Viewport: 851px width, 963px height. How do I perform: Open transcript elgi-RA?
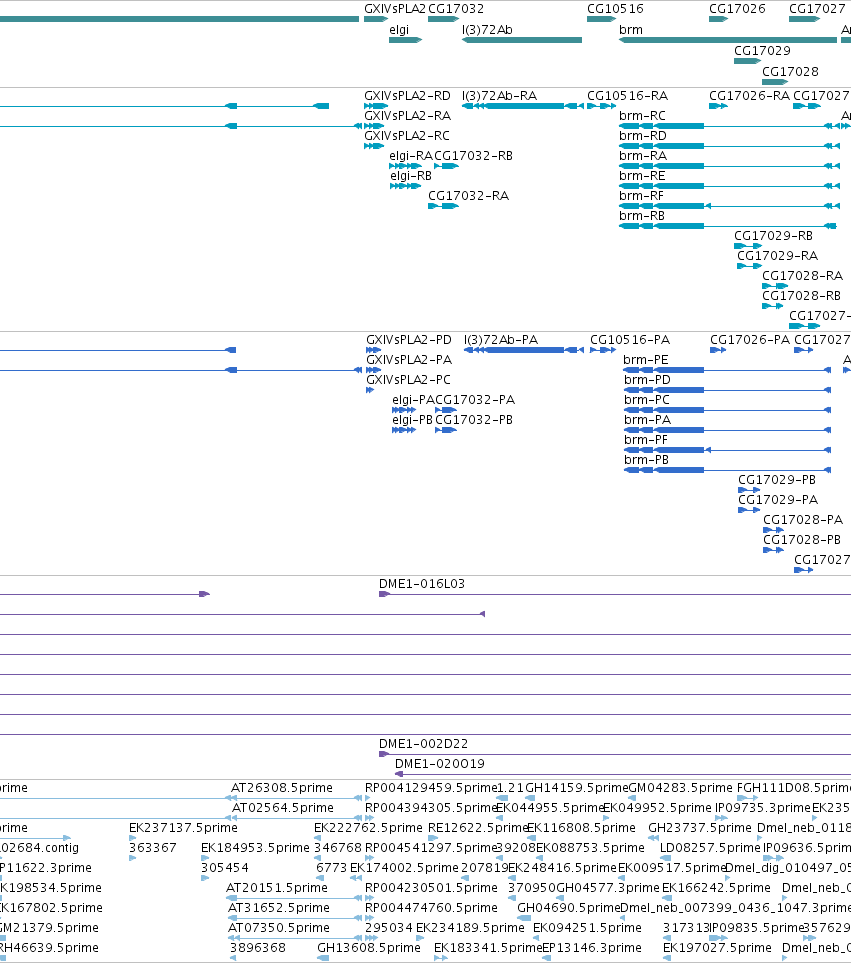click(411, 156)
